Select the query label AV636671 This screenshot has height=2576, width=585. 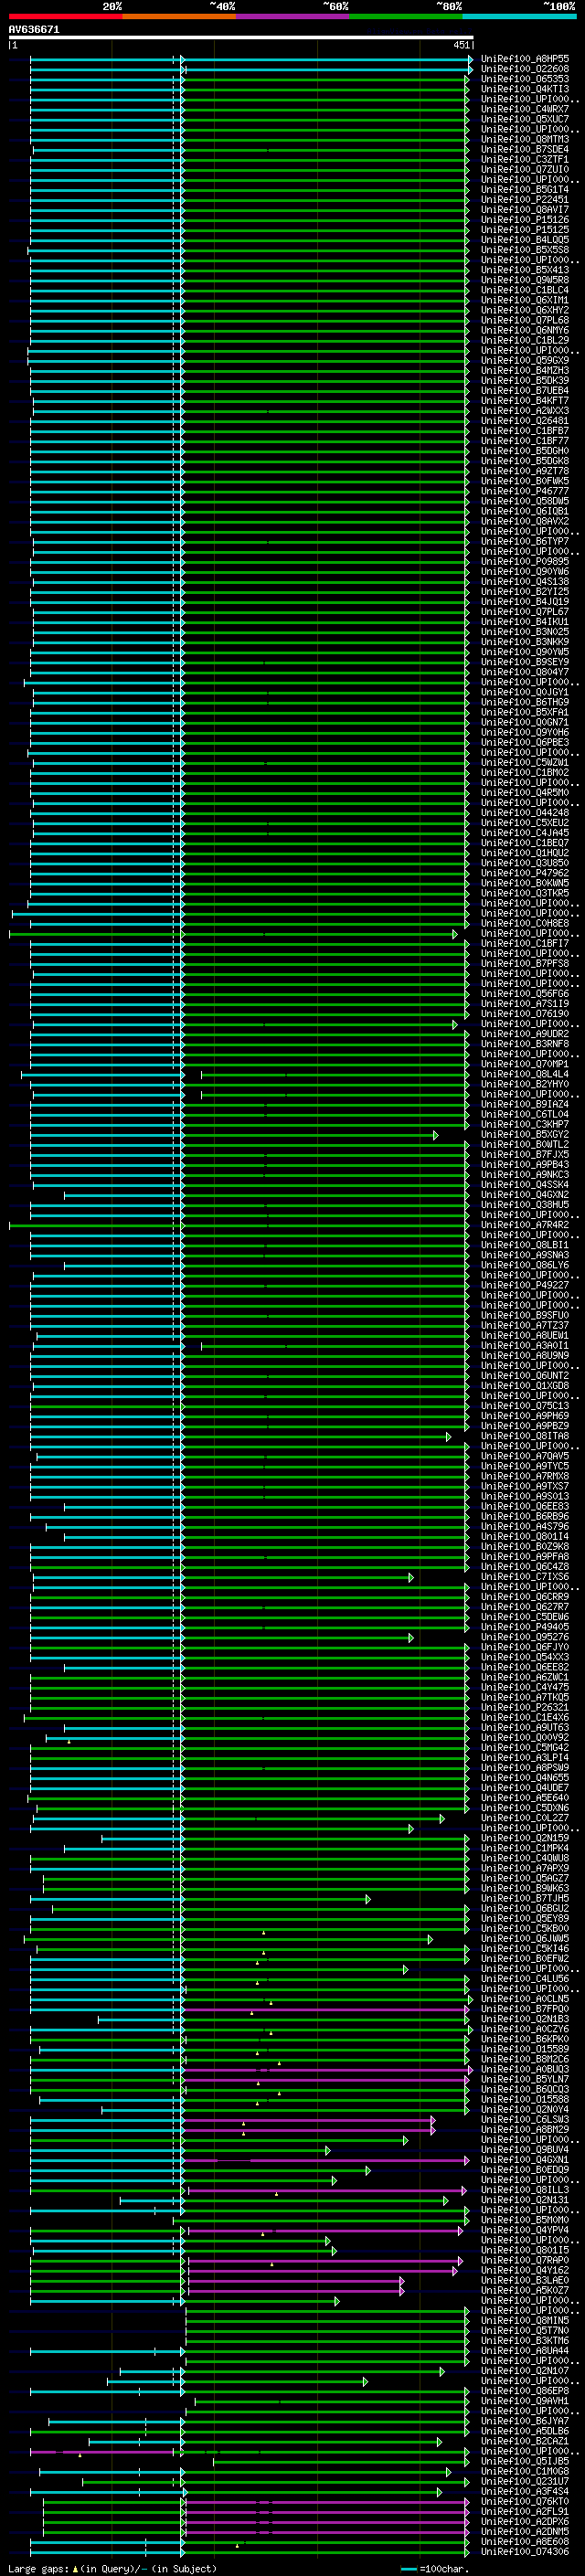[34, 29]
